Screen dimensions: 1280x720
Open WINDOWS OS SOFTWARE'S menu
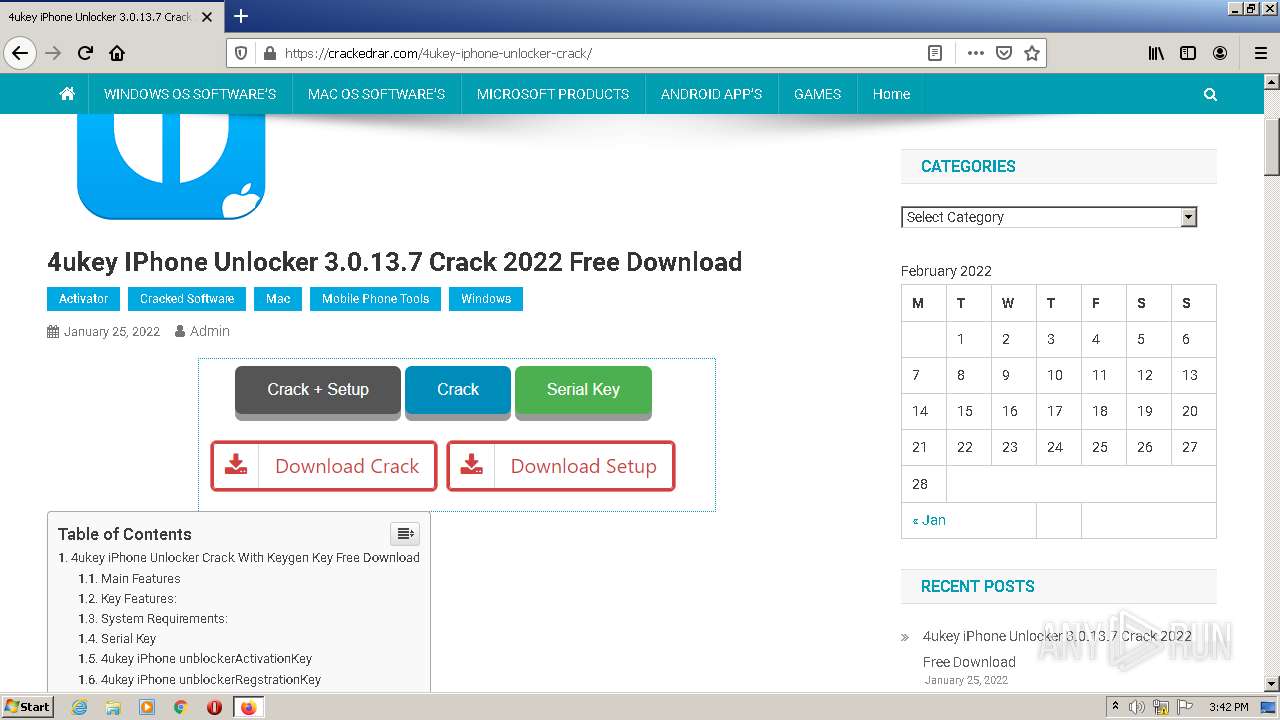tap(190, 94)
